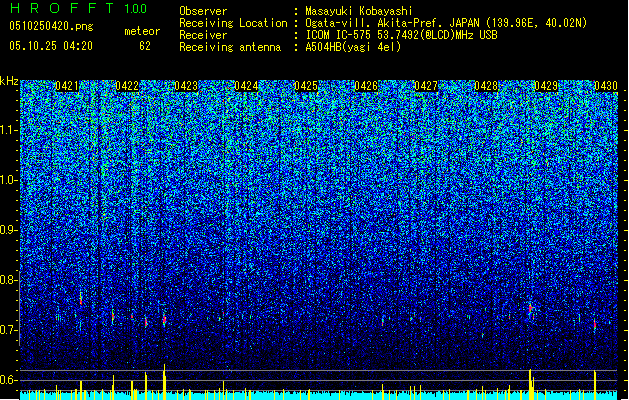Click the 0422 time marker
The height and width of the screenshot is (400, 629).
127,86
